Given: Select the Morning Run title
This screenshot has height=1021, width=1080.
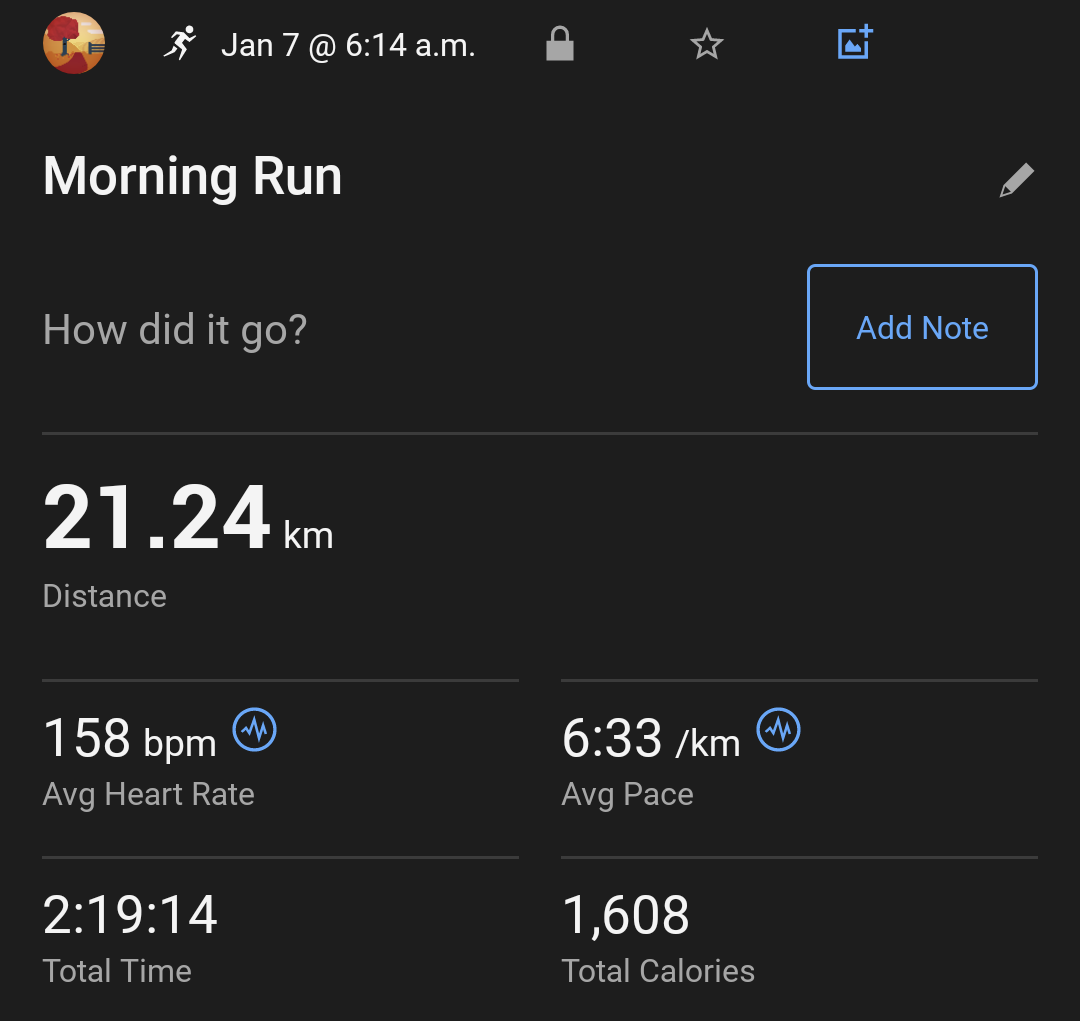Looking at the screenshot, I should (x=192, y=177).
